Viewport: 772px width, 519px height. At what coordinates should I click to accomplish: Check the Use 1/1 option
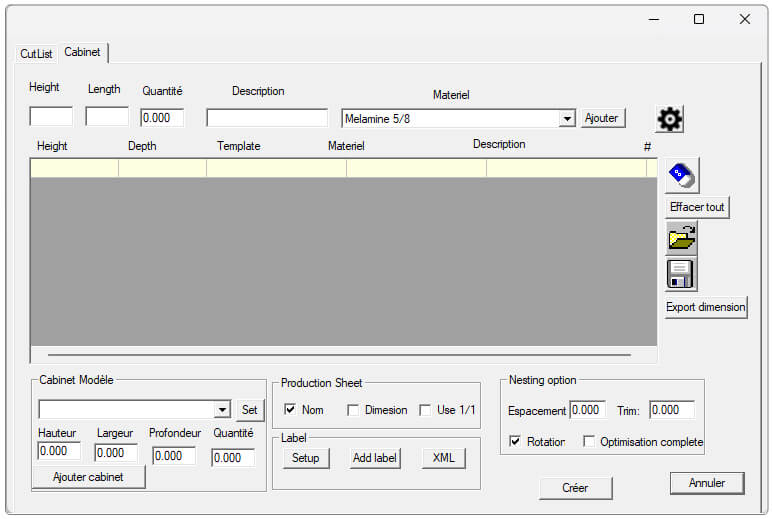point(425,410)
